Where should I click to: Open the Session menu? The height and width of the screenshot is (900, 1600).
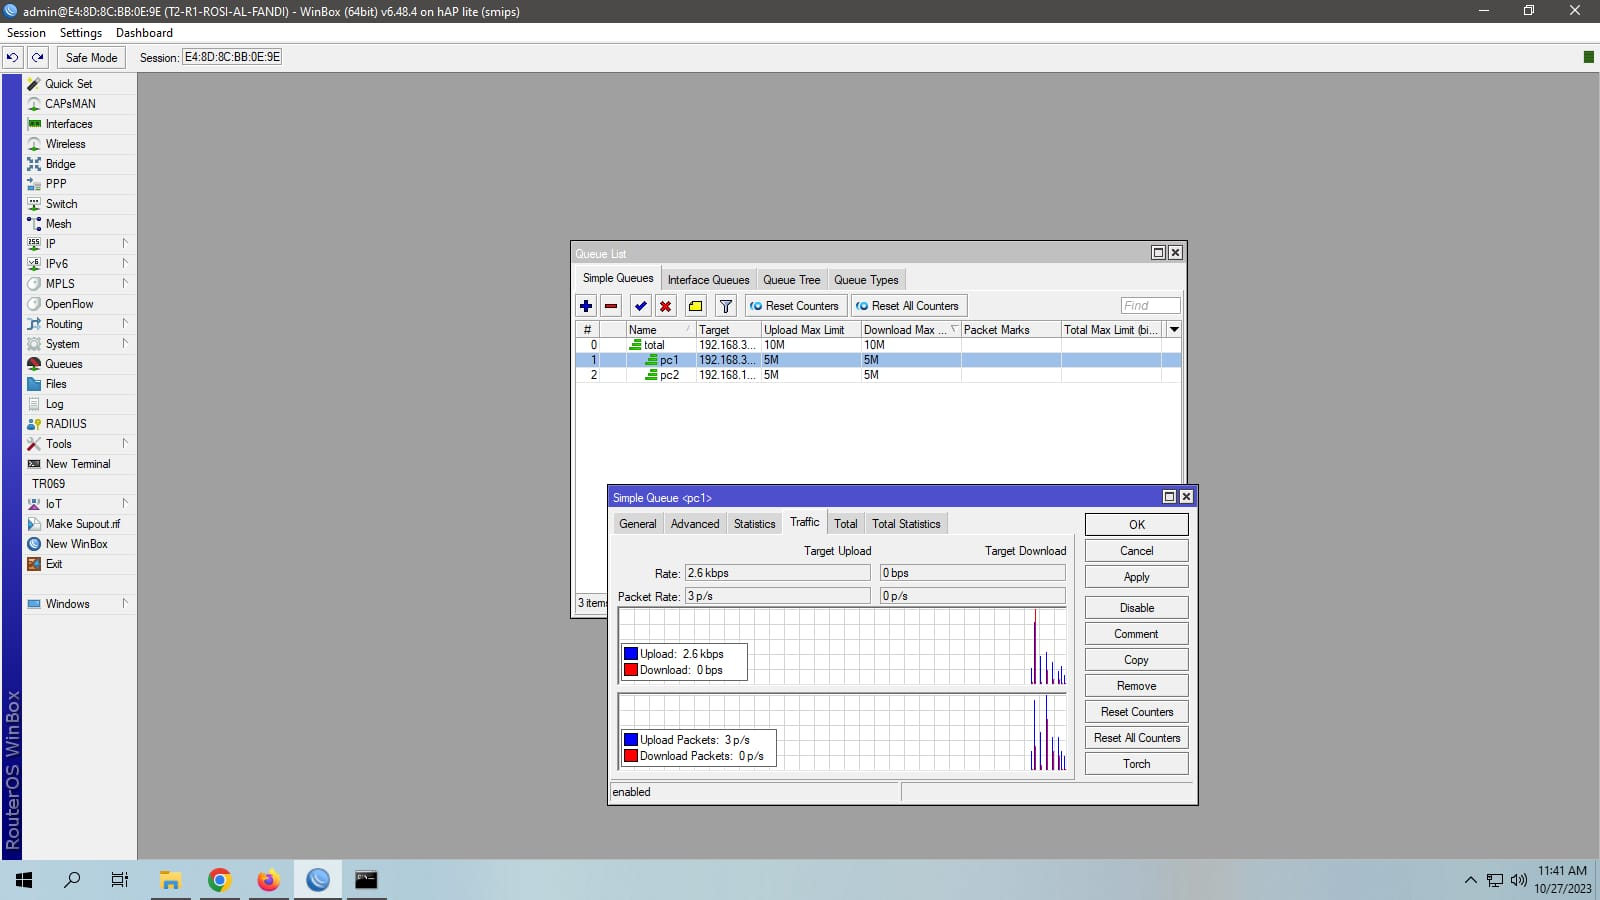[x=26, y=33]
